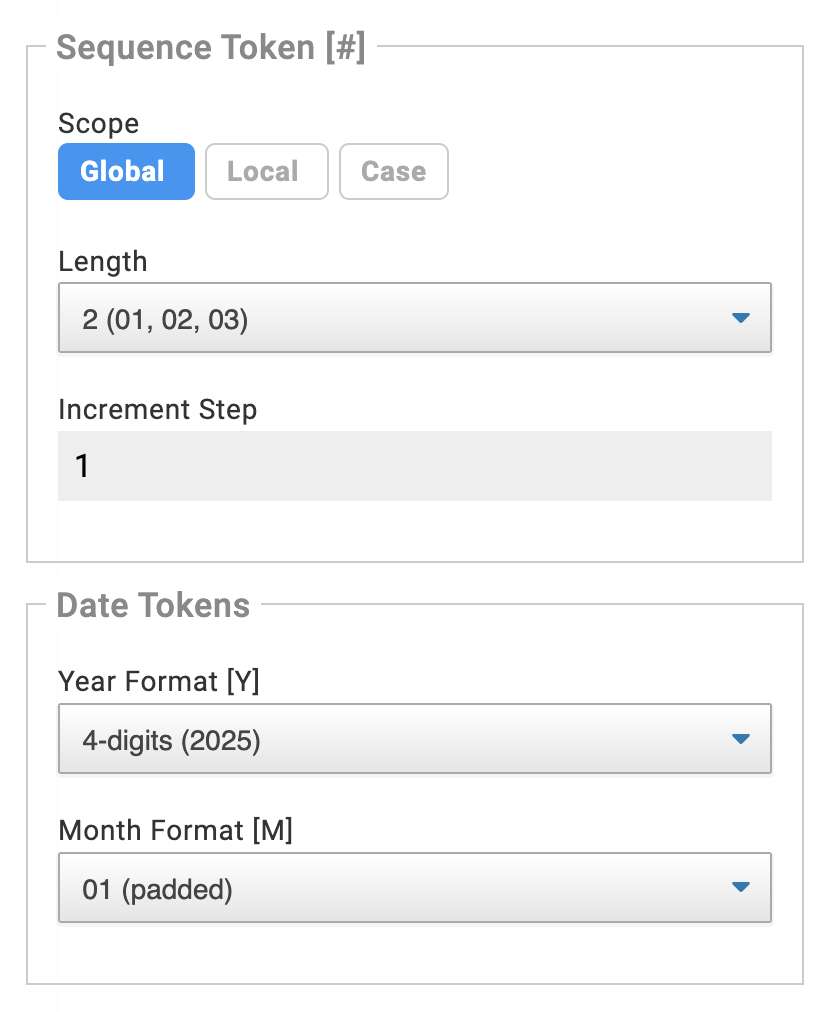Click the Increment Step field label
834x1012 pixels.
[x=157, y=410]
